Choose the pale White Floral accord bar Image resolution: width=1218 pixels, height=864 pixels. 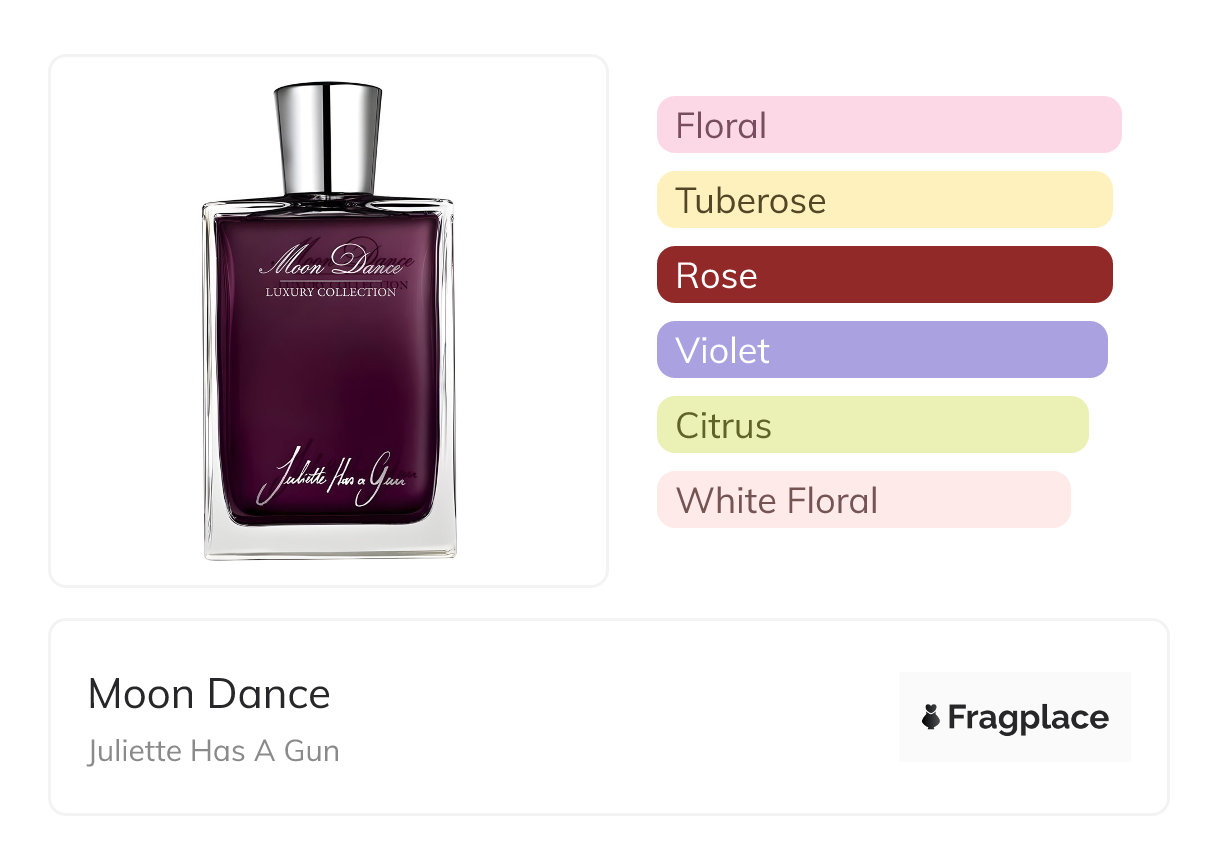pyautogui.click(x=864, y=500)
